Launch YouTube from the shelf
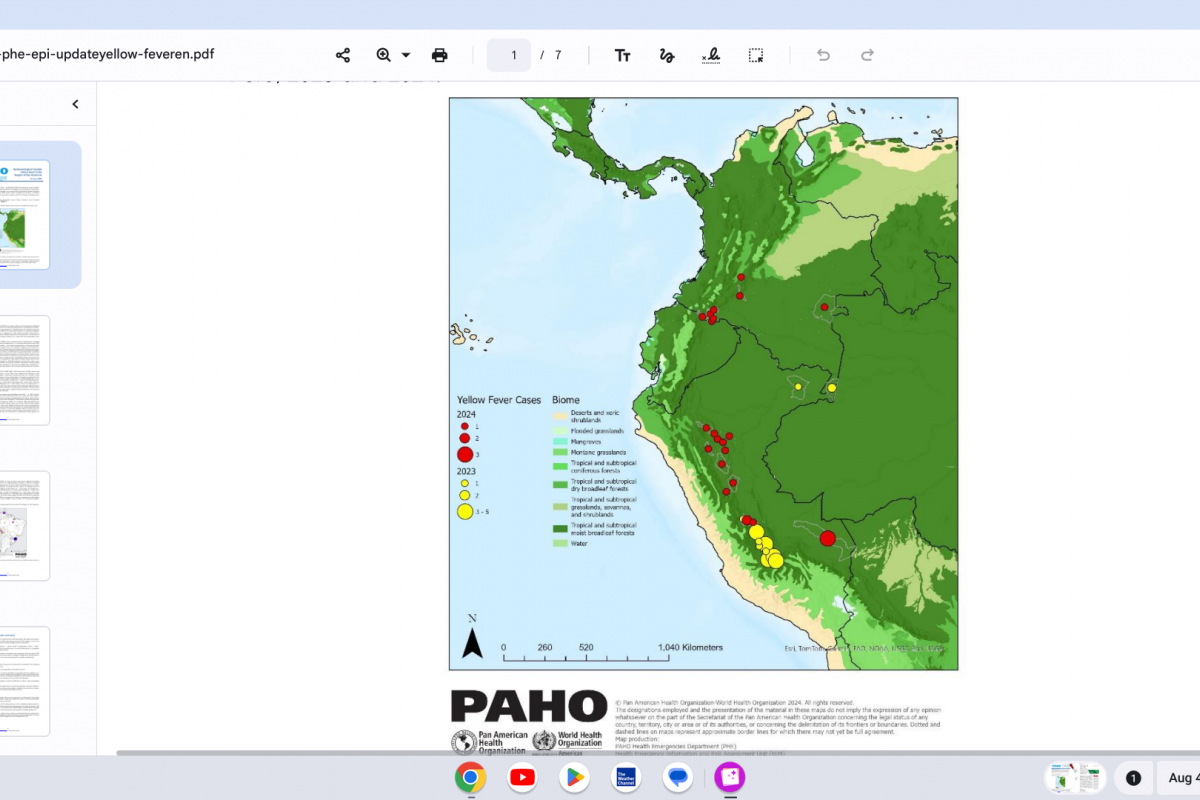 click(x=522, y=777)
